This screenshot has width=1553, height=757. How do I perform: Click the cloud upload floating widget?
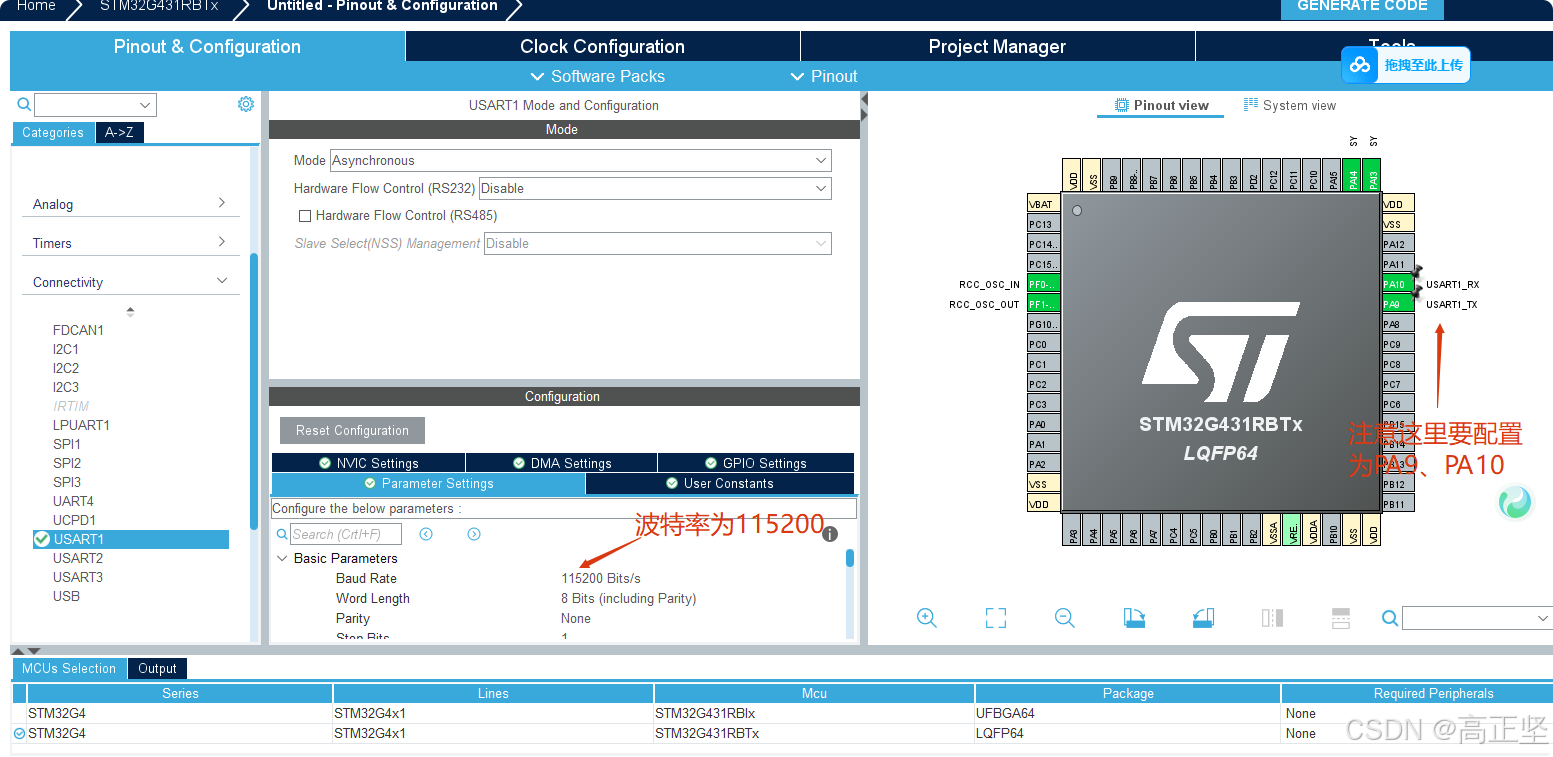1406,65
